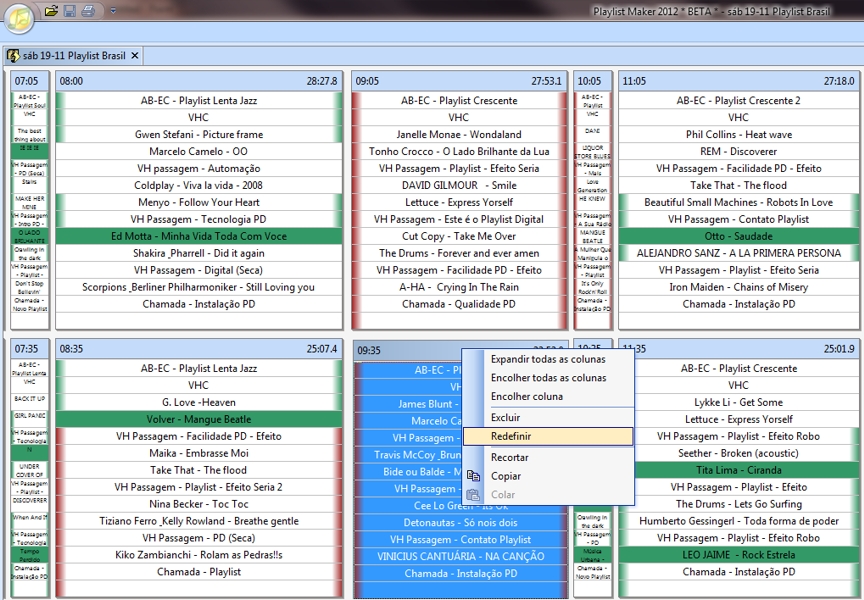Select the highlighted Otto - Saudade row
This screenshot has width=864, height=600.
(738, 236)
